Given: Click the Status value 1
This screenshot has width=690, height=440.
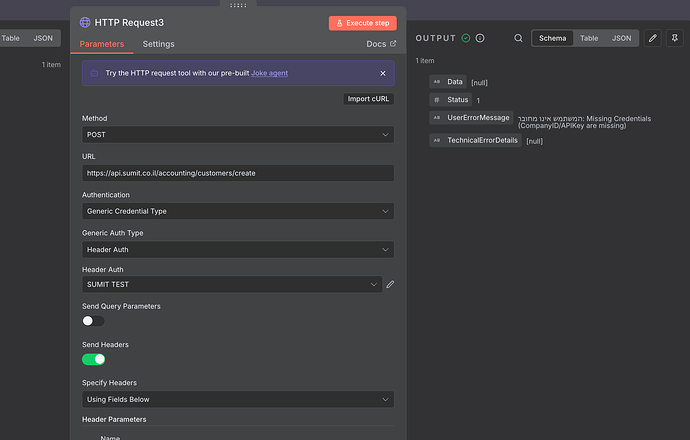Looking at the screenshot, I should point(478,100).
